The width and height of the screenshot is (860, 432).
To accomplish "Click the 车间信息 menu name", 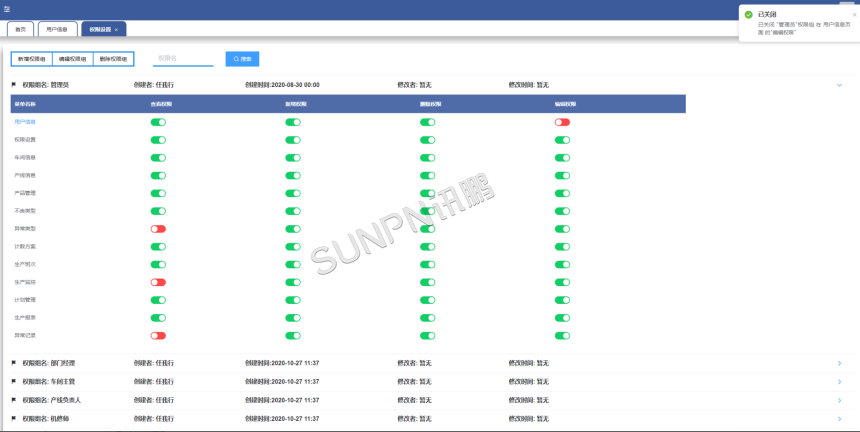I will tap(25, 157).
